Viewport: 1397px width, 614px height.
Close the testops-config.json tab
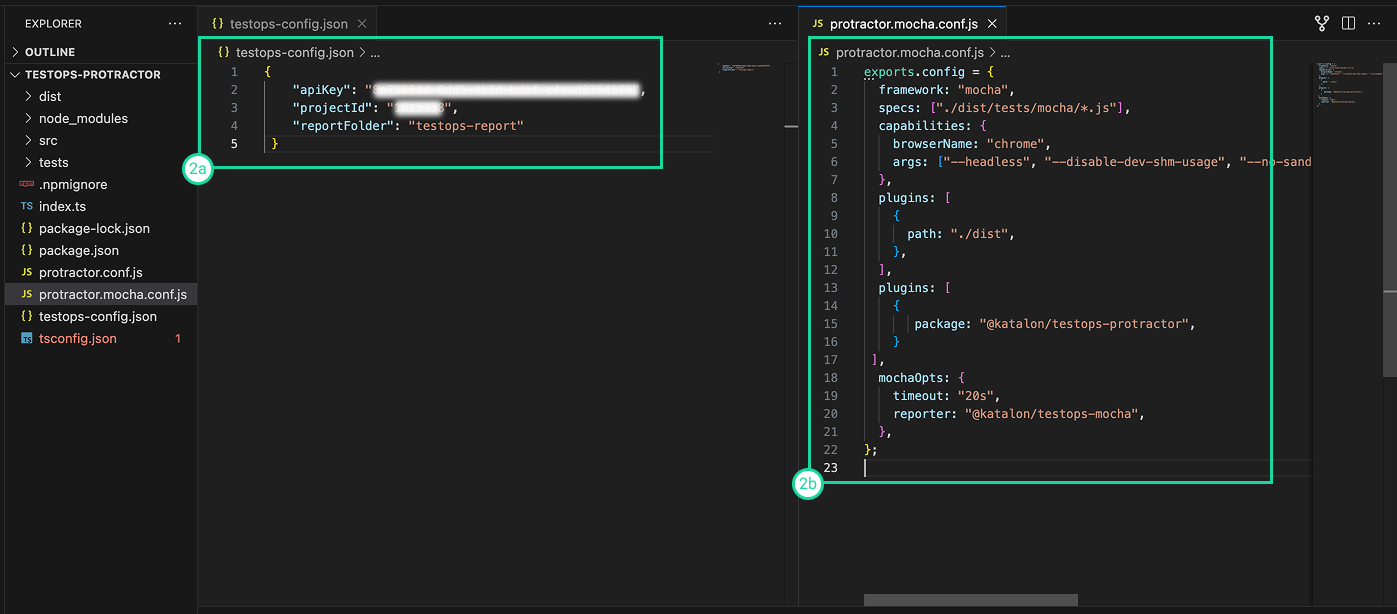[x=361, y=23]
